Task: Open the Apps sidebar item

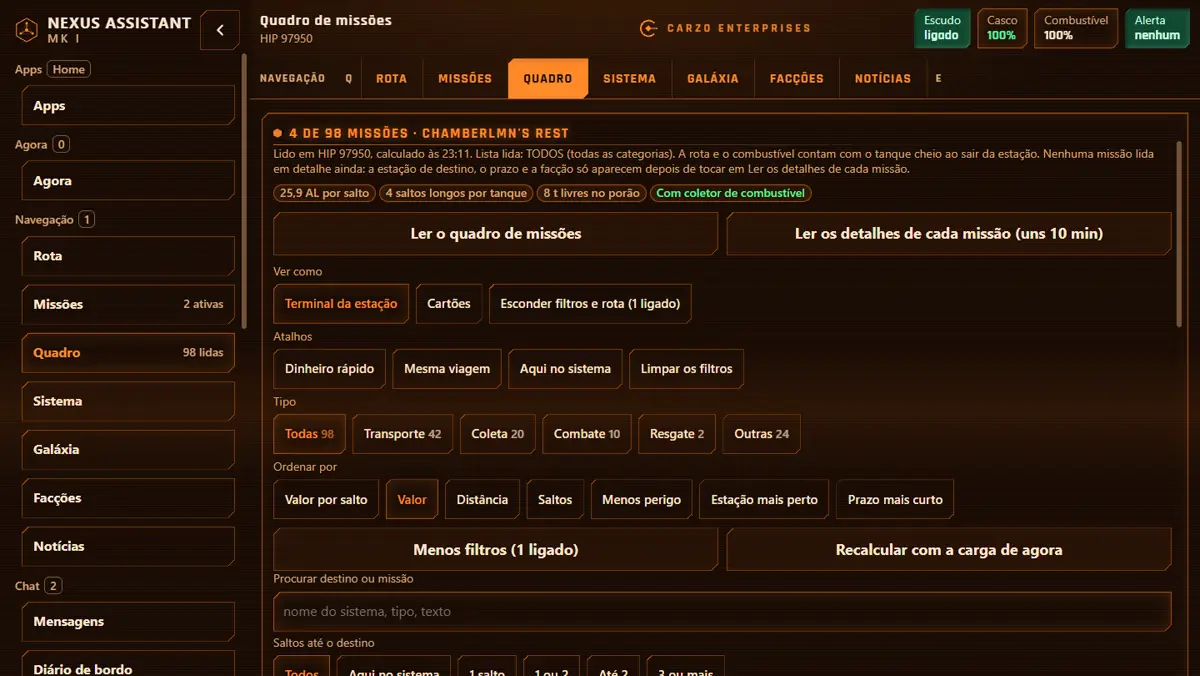Action: pyautogui.click(x=128, y=106)
